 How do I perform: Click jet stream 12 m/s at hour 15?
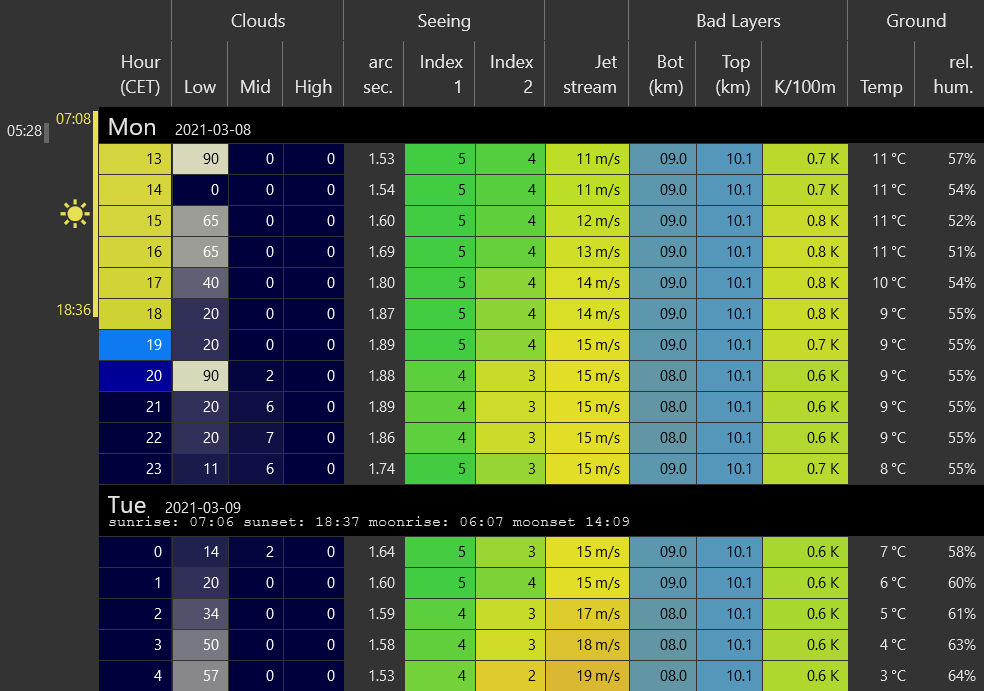[587, 221]
